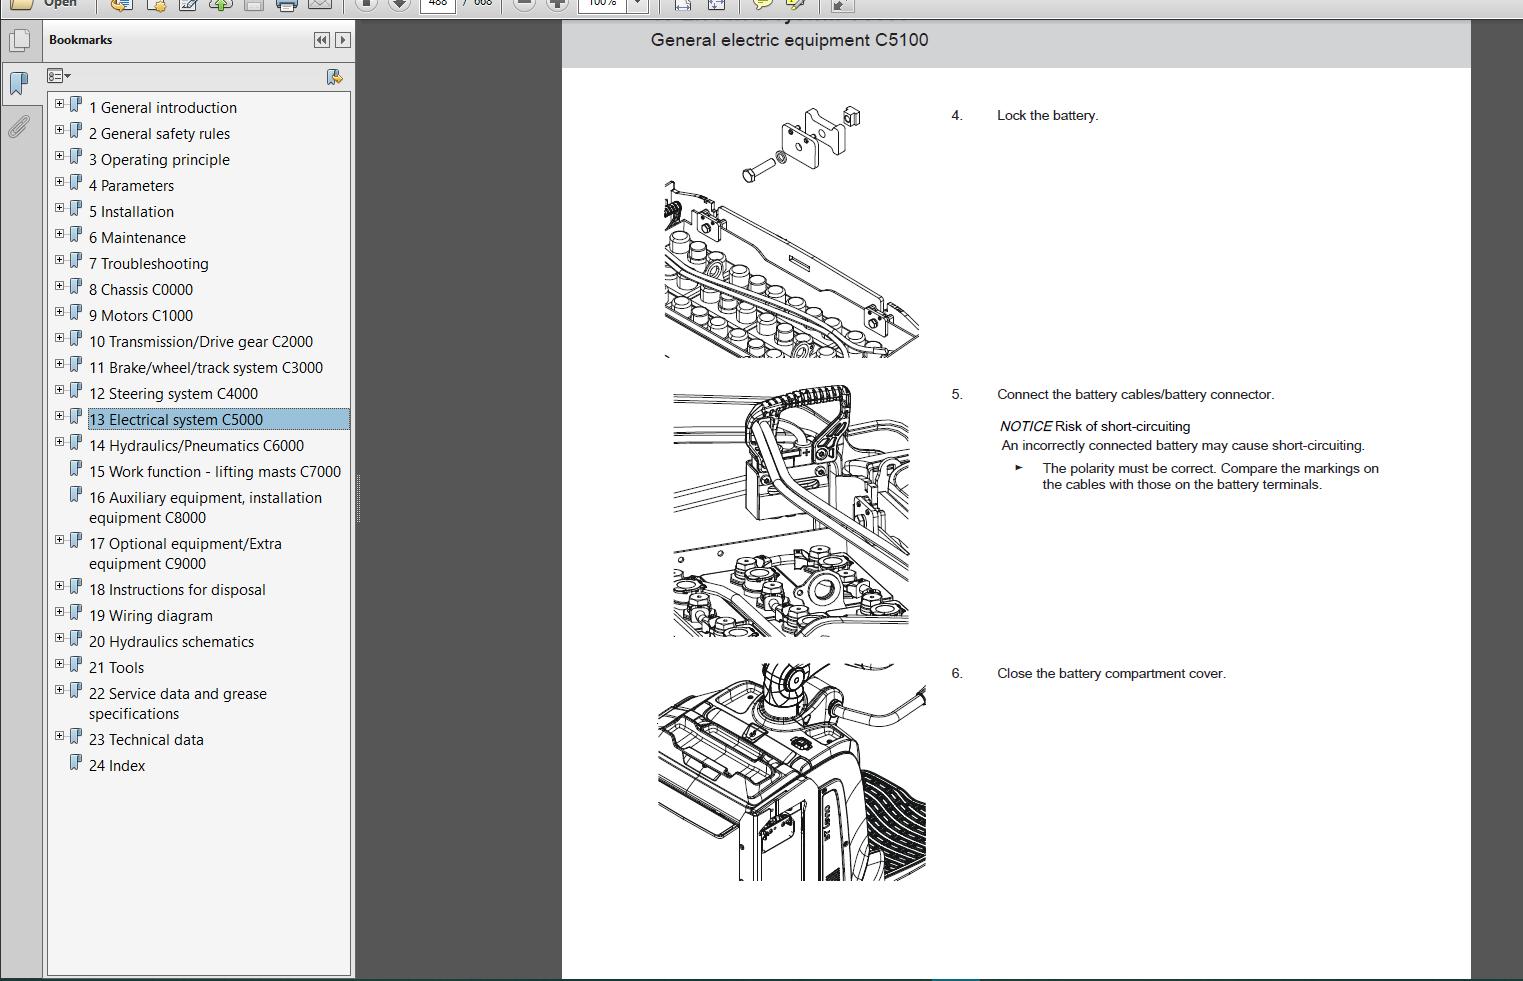This screenshot has width=1523, height=981.
Task: Go to bookmark 2 General safety rules
Action: point(159,134)
